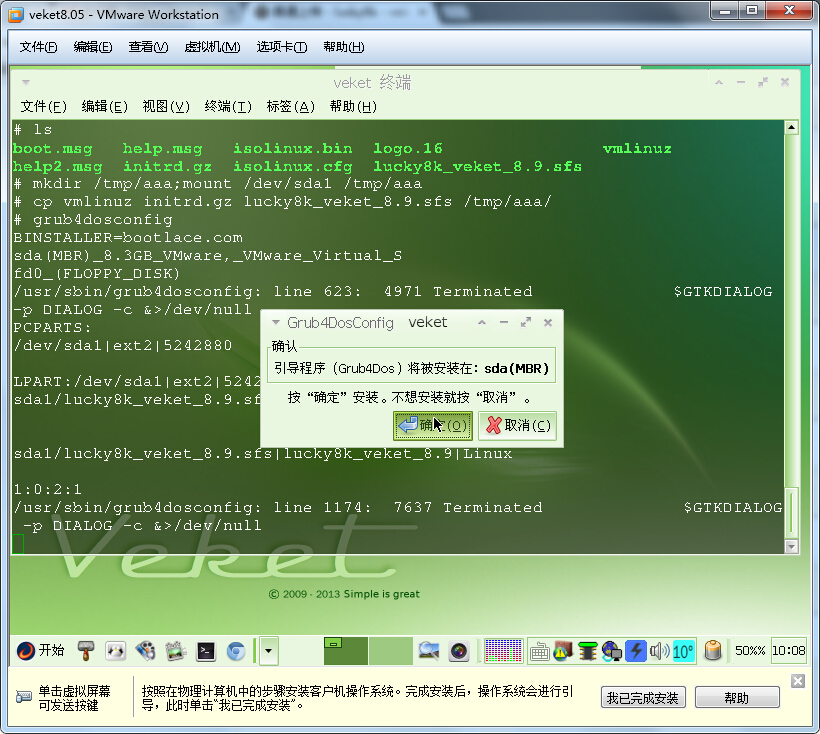This screenshot has width=820, height=734.
Task: Click the 50% free space indicator
Action: 750,651
